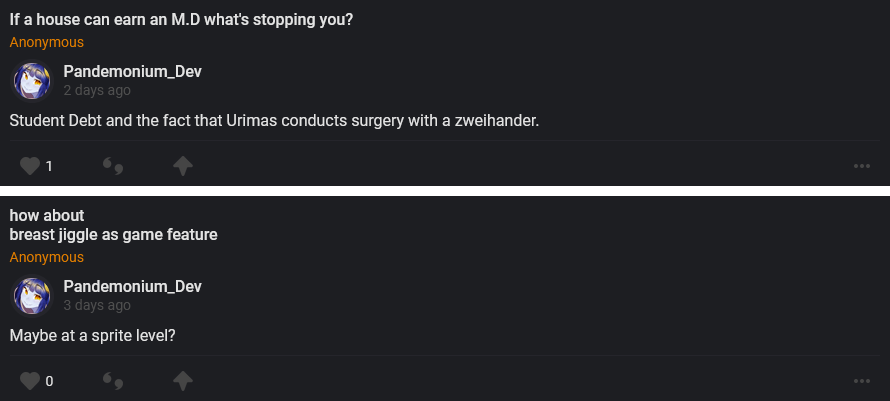Click the Anonymous label under the game feature question
The width and height of the screenshot is (890, 401).
click(x=47, y=257)
